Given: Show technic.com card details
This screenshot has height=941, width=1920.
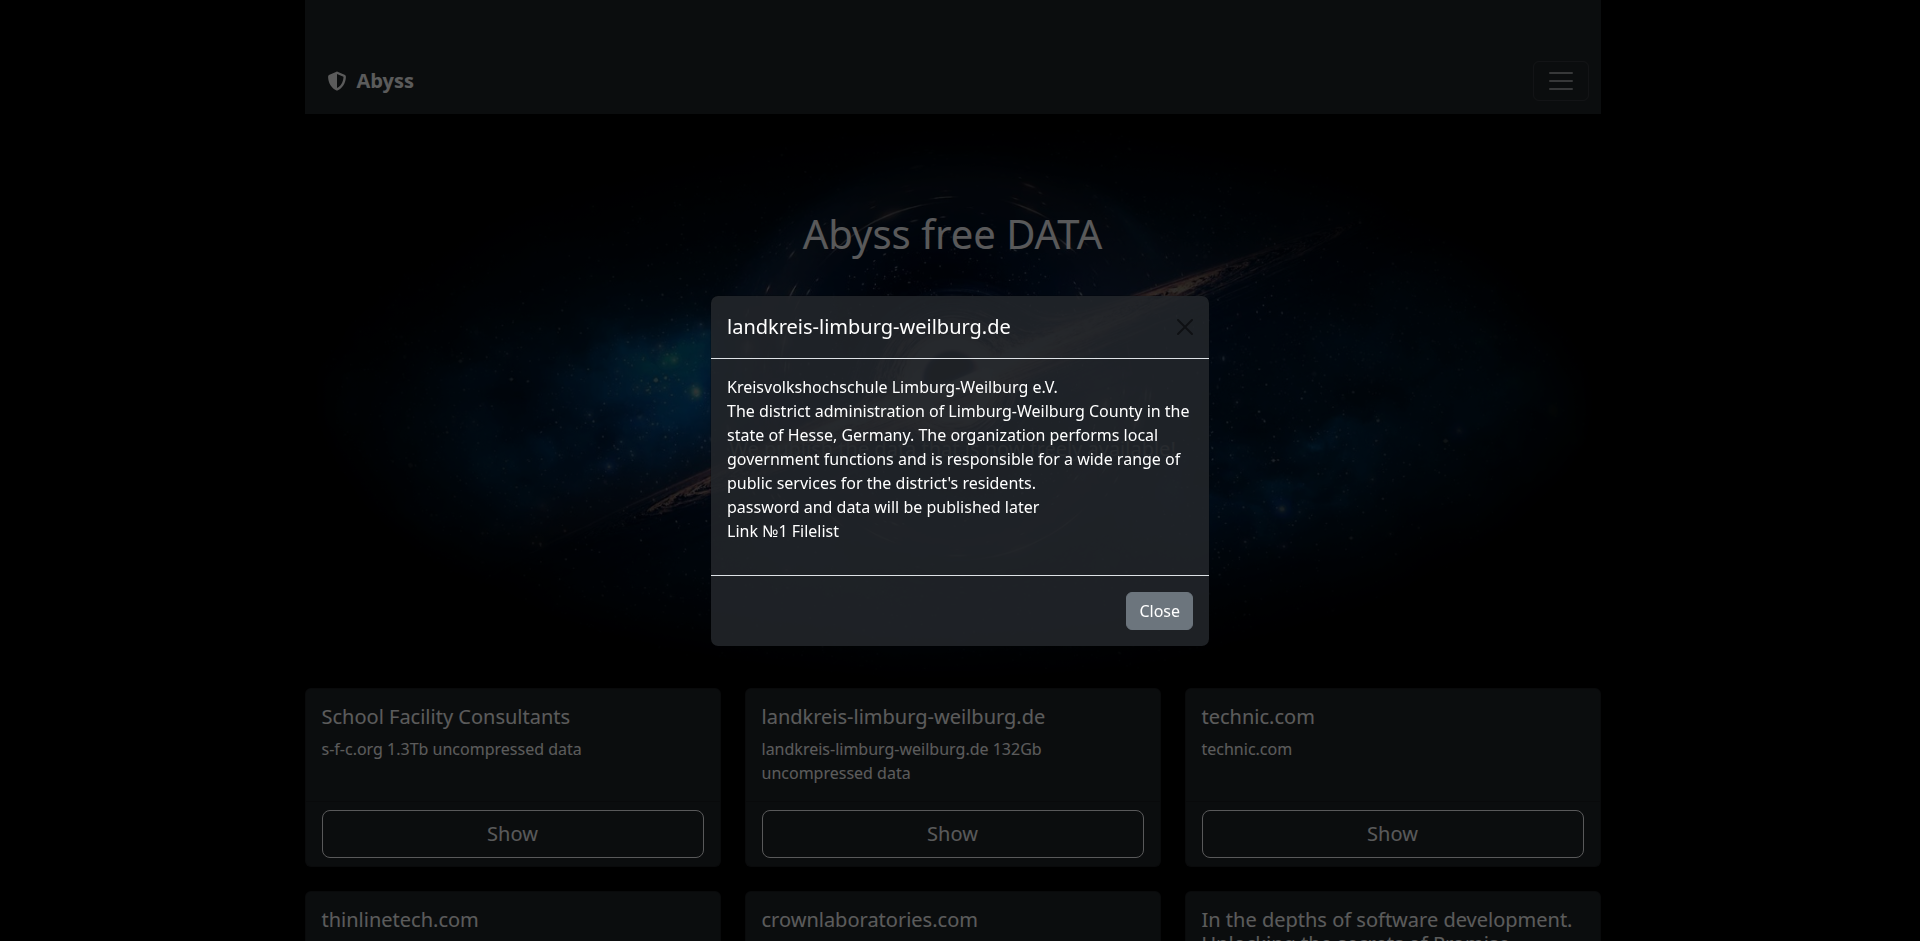Looking at the screenshot, I should (1392, 834).
